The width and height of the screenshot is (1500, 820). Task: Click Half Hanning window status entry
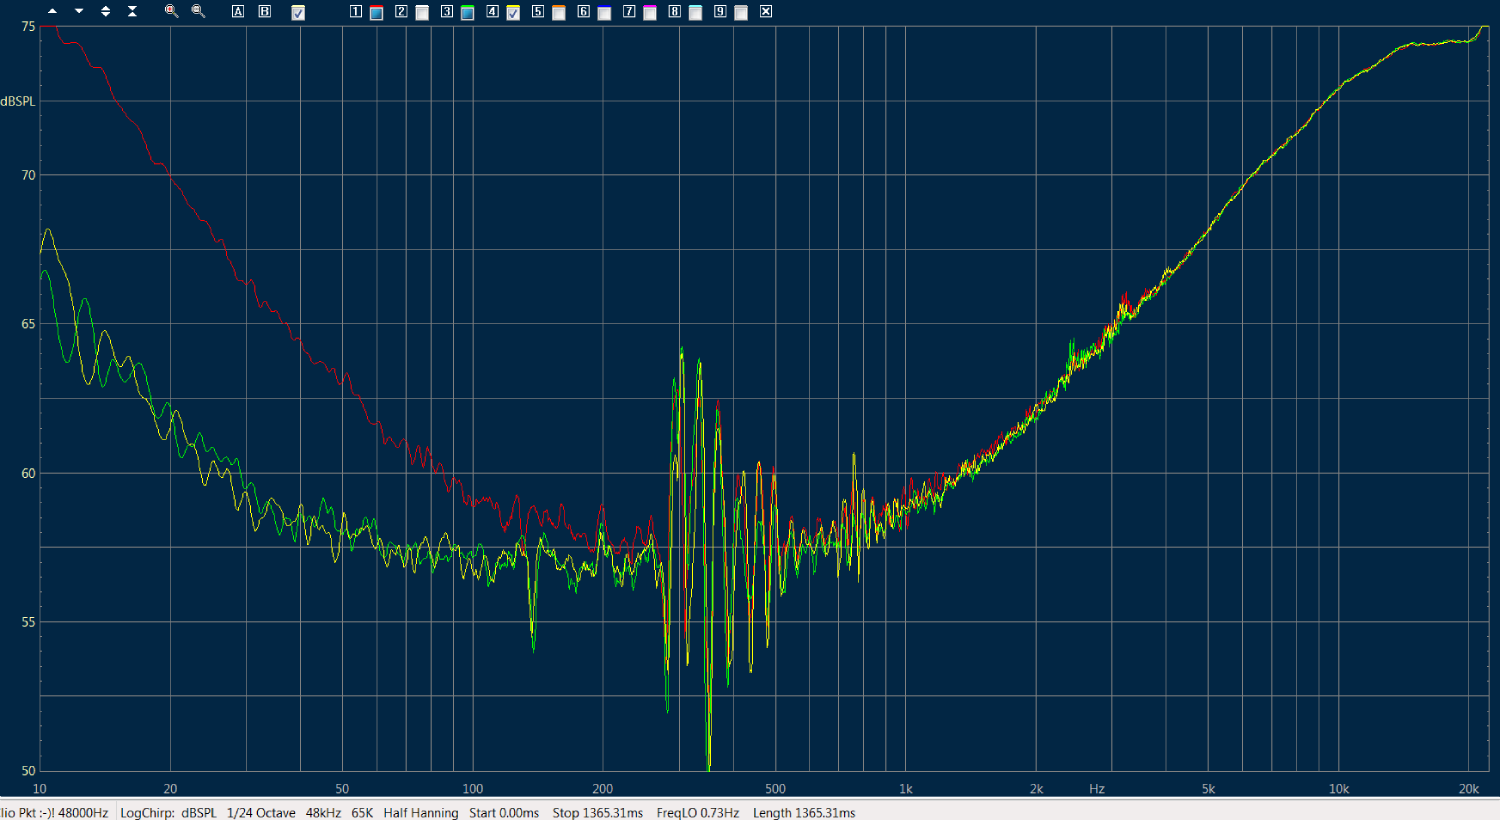(421, 813)
